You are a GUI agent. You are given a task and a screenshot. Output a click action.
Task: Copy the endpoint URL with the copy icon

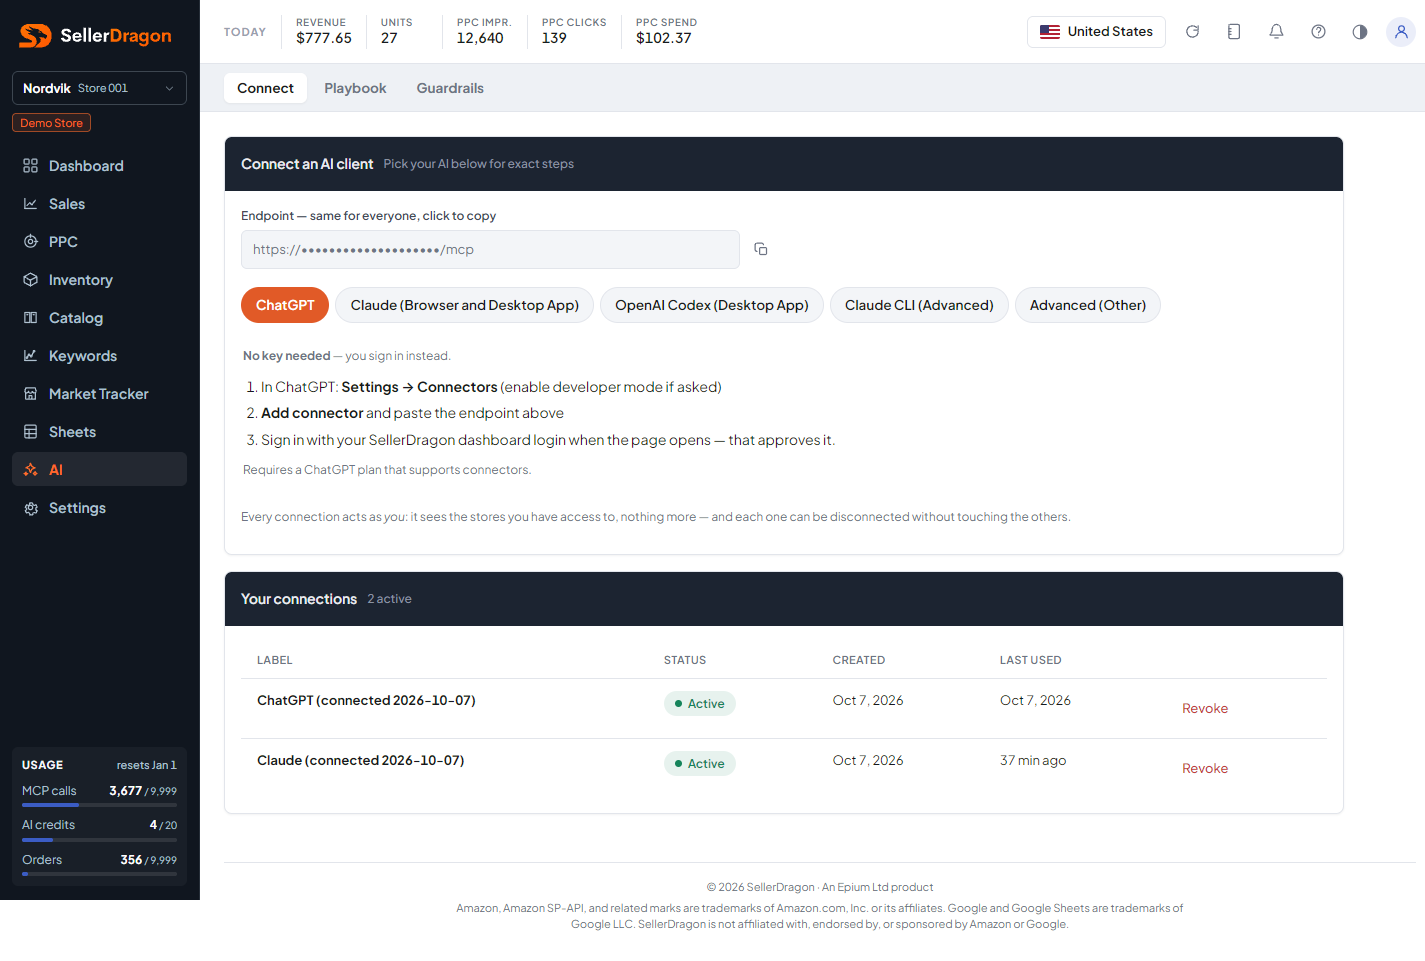tap(761, 249)
